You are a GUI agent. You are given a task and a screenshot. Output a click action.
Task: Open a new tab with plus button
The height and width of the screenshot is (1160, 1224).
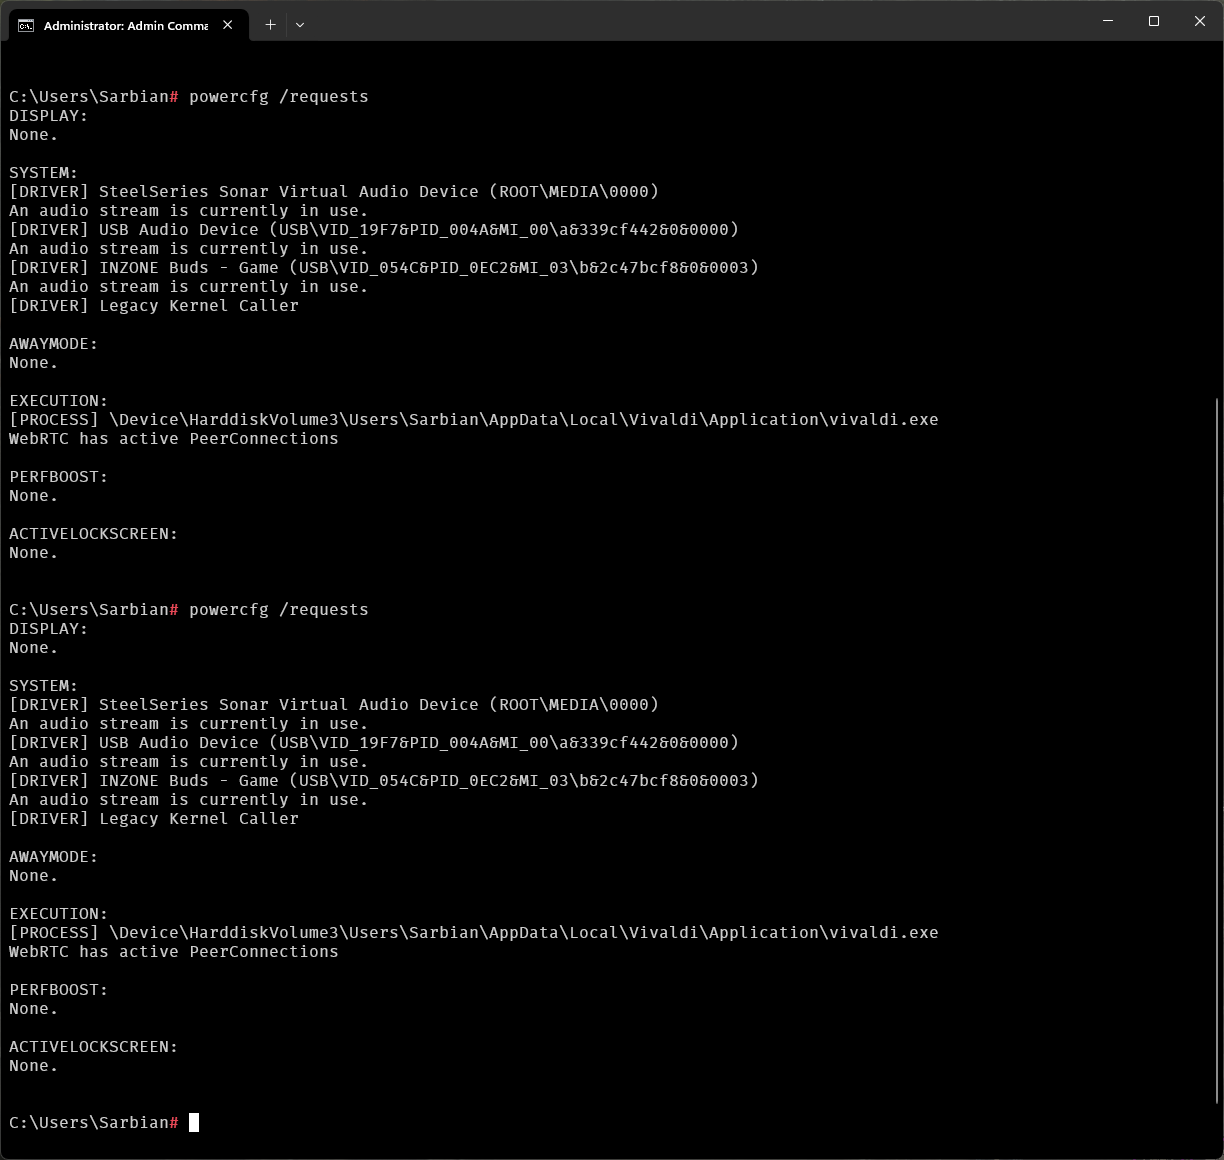[270, 25]
